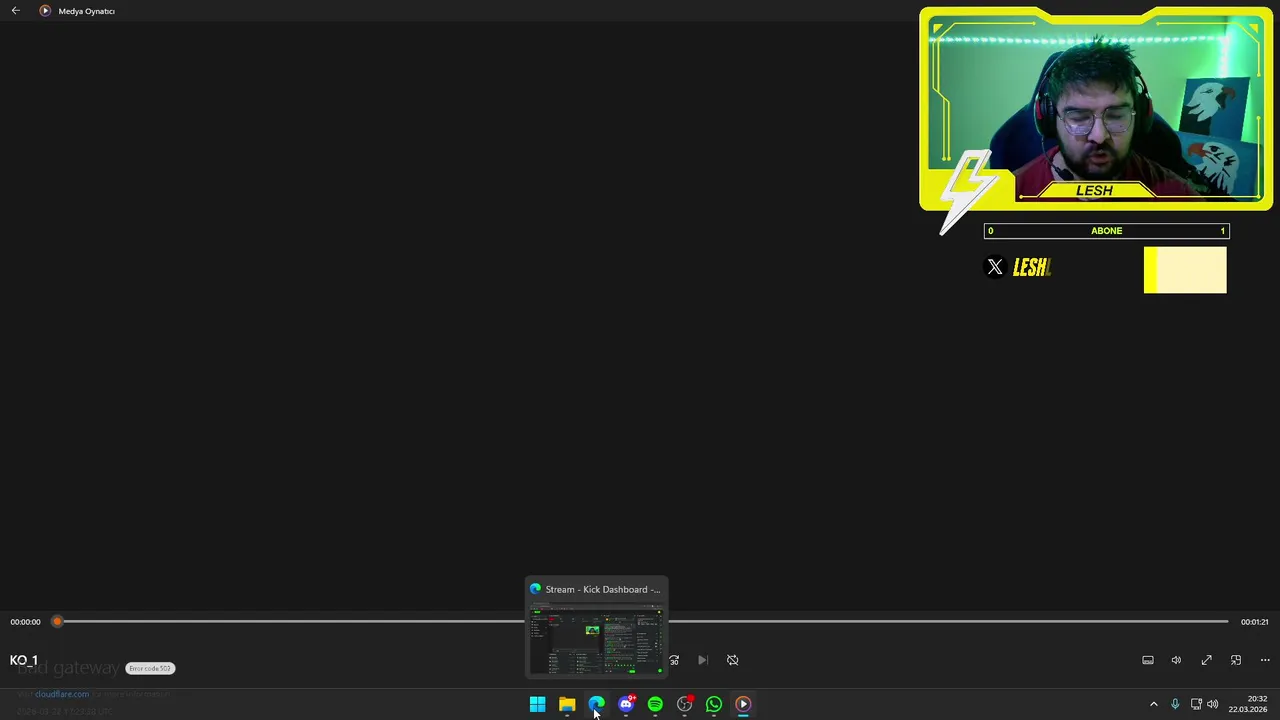Switch to mini player view

pos(1236,660)
